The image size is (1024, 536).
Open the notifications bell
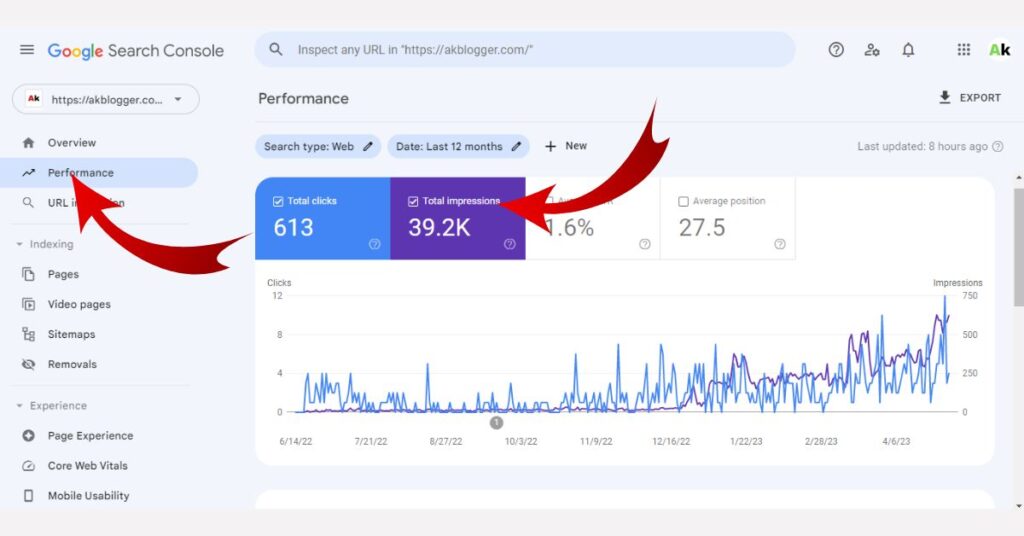point(908,50)
